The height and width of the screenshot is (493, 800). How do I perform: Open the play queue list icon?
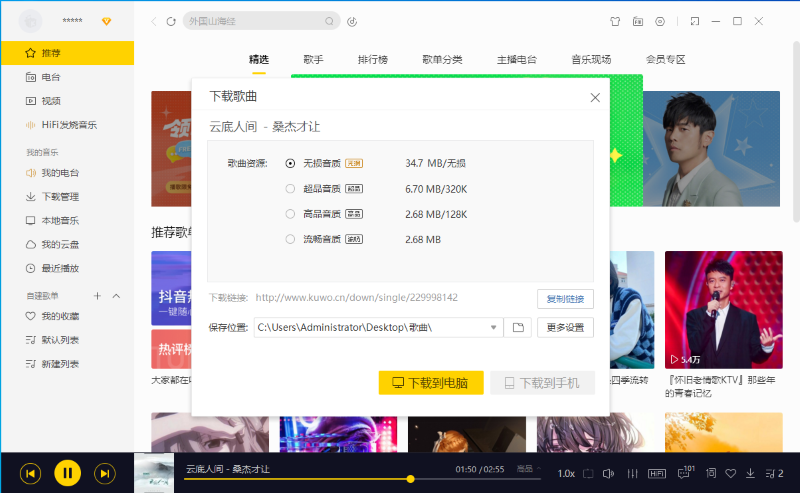pos(774,474)
